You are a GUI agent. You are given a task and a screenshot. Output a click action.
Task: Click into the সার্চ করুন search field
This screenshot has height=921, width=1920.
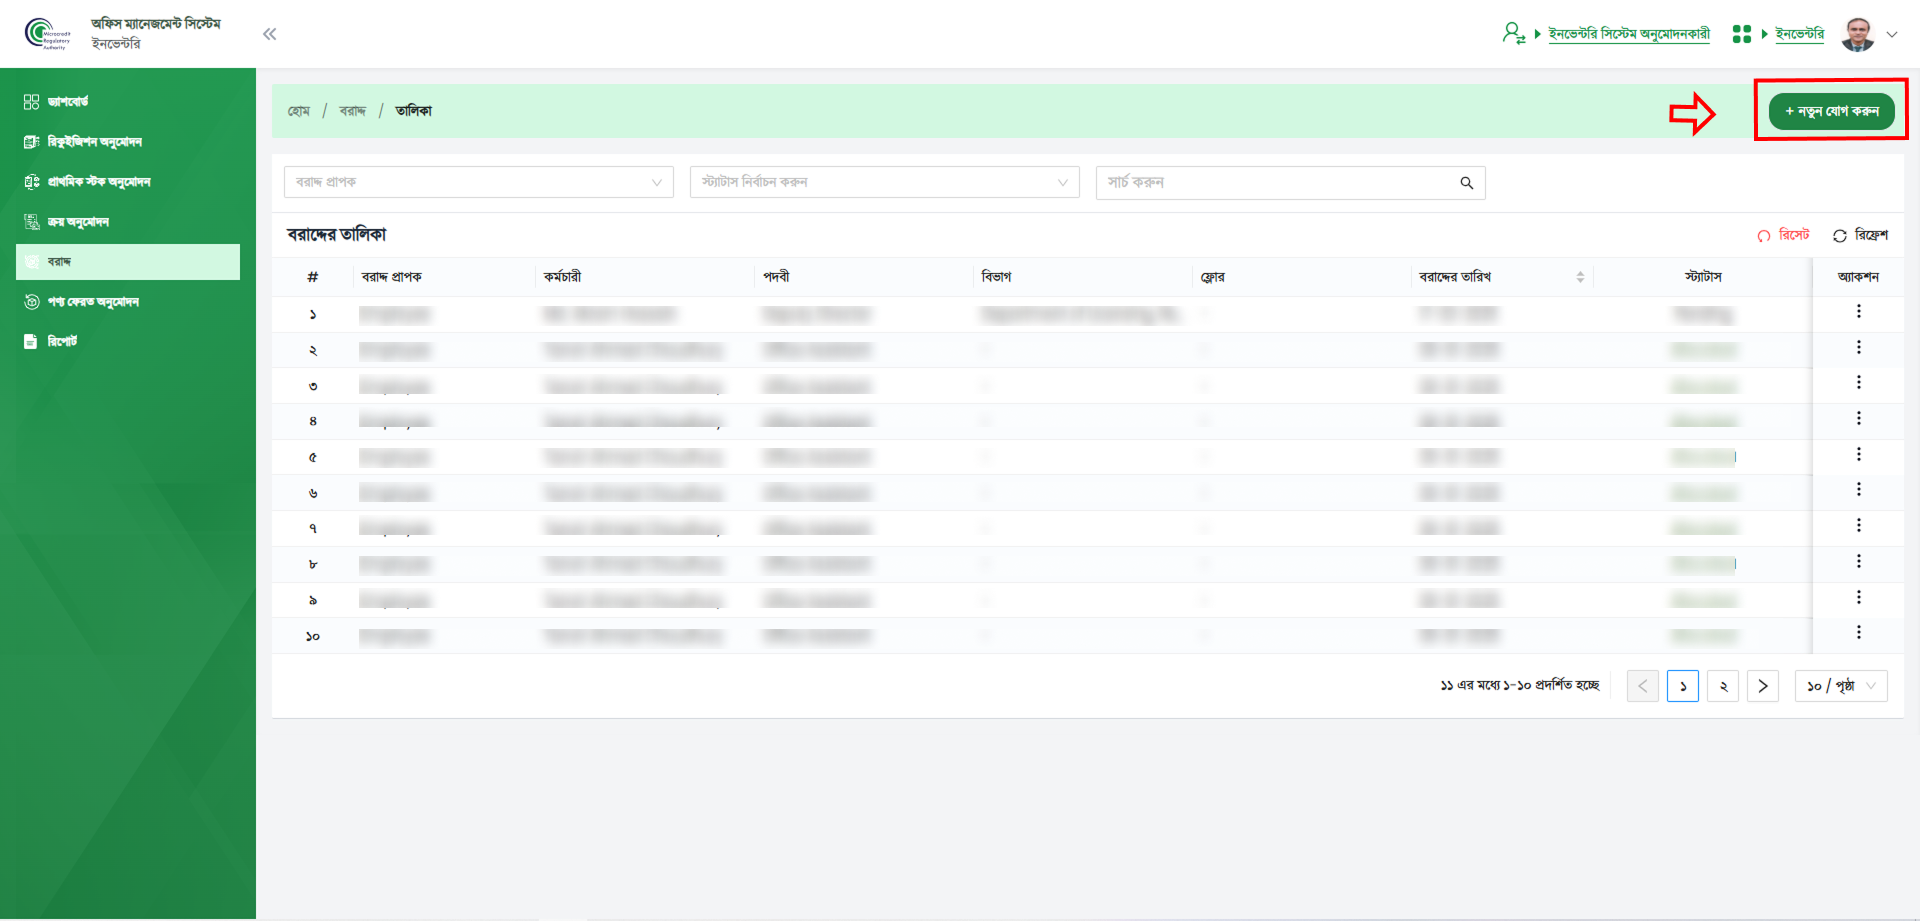pos(1275,183)
